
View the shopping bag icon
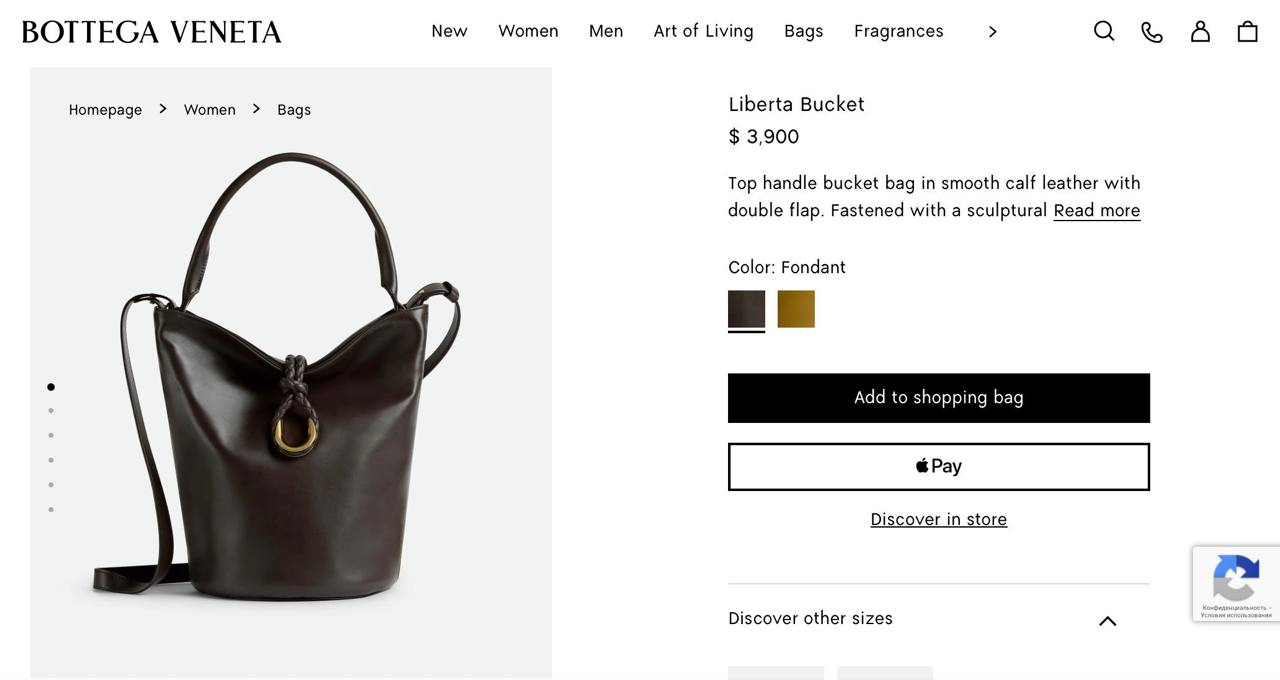pyautogui.click(x=1246, y=31)
